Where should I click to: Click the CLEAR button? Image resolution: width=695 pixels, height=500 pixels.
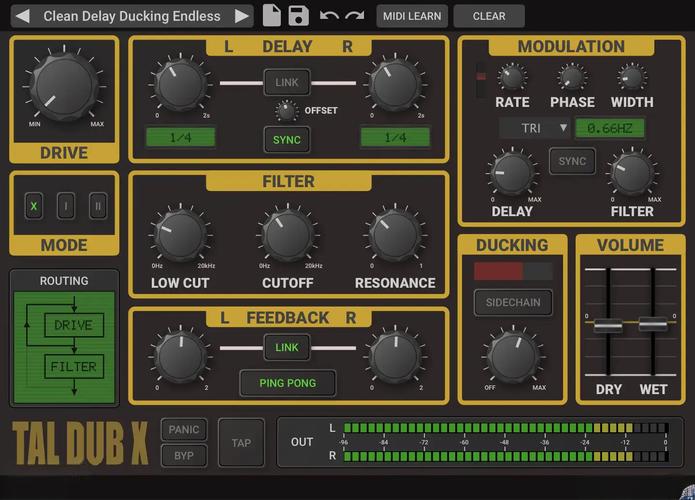click(x=489, y=16)
